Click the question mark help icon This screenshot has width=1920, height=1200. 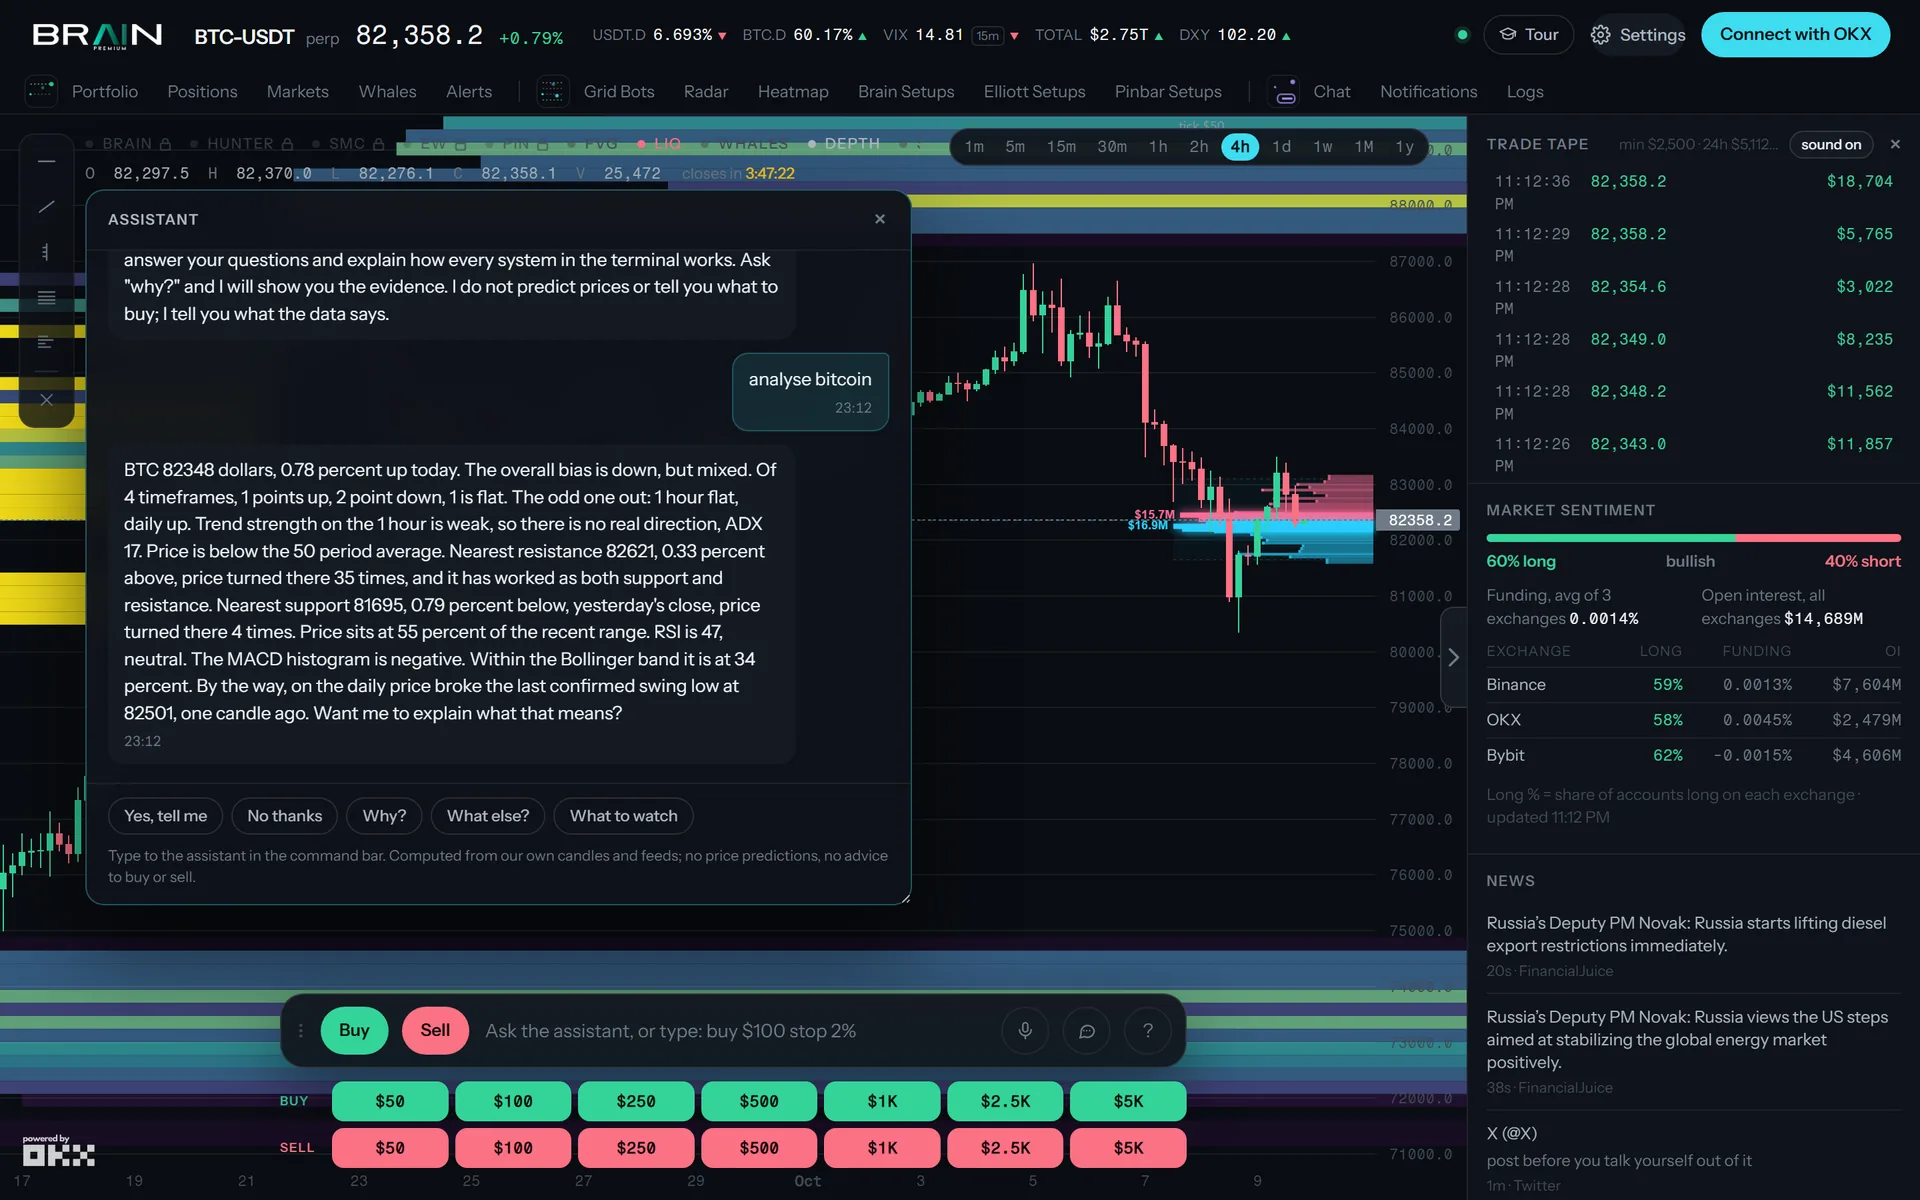click(x=1148, y=1030)
